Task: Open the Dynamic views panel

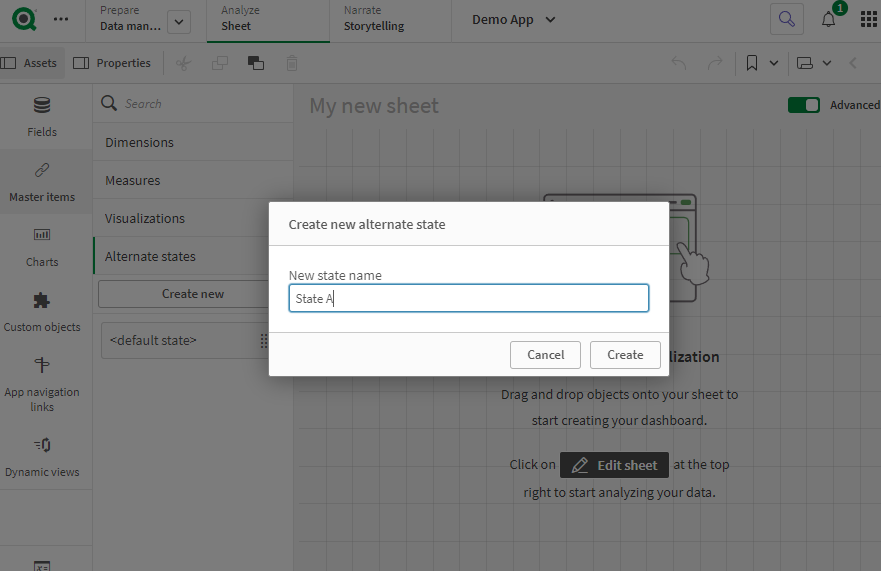Action: (x=42, y=457)
